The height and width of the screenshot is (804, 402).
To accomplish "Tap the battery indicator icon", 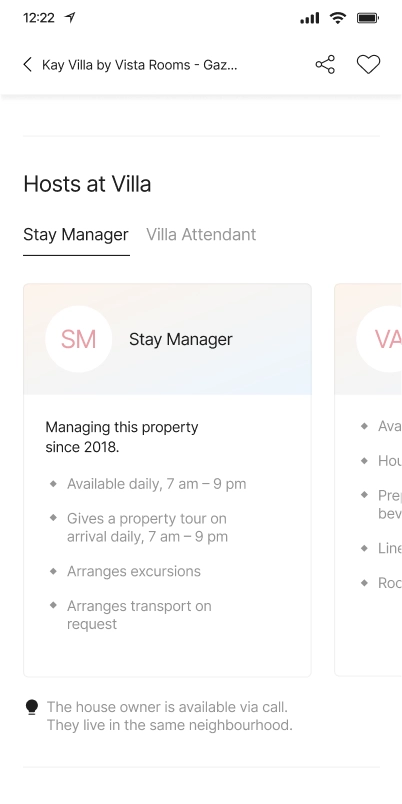I will pyautogui.click(x=368, y=18).
